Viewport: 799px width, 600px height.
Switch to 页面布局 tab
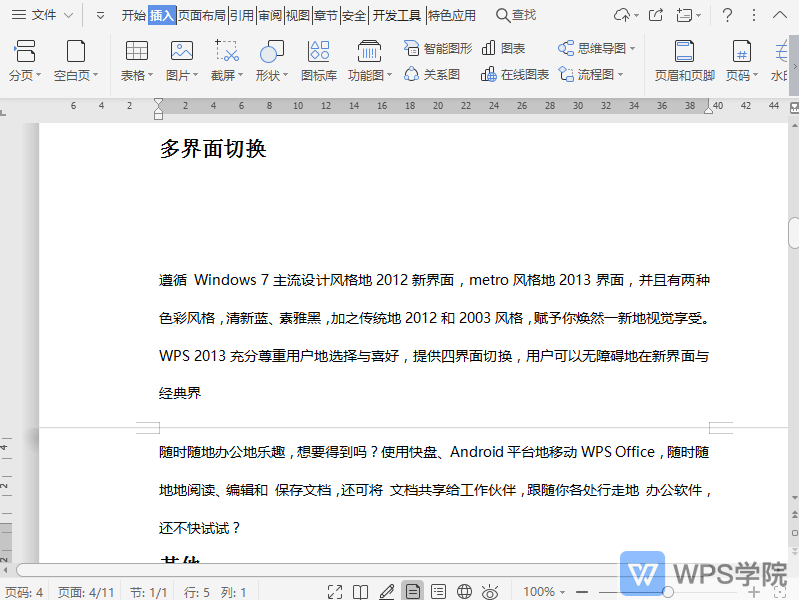tap(202, 16)
